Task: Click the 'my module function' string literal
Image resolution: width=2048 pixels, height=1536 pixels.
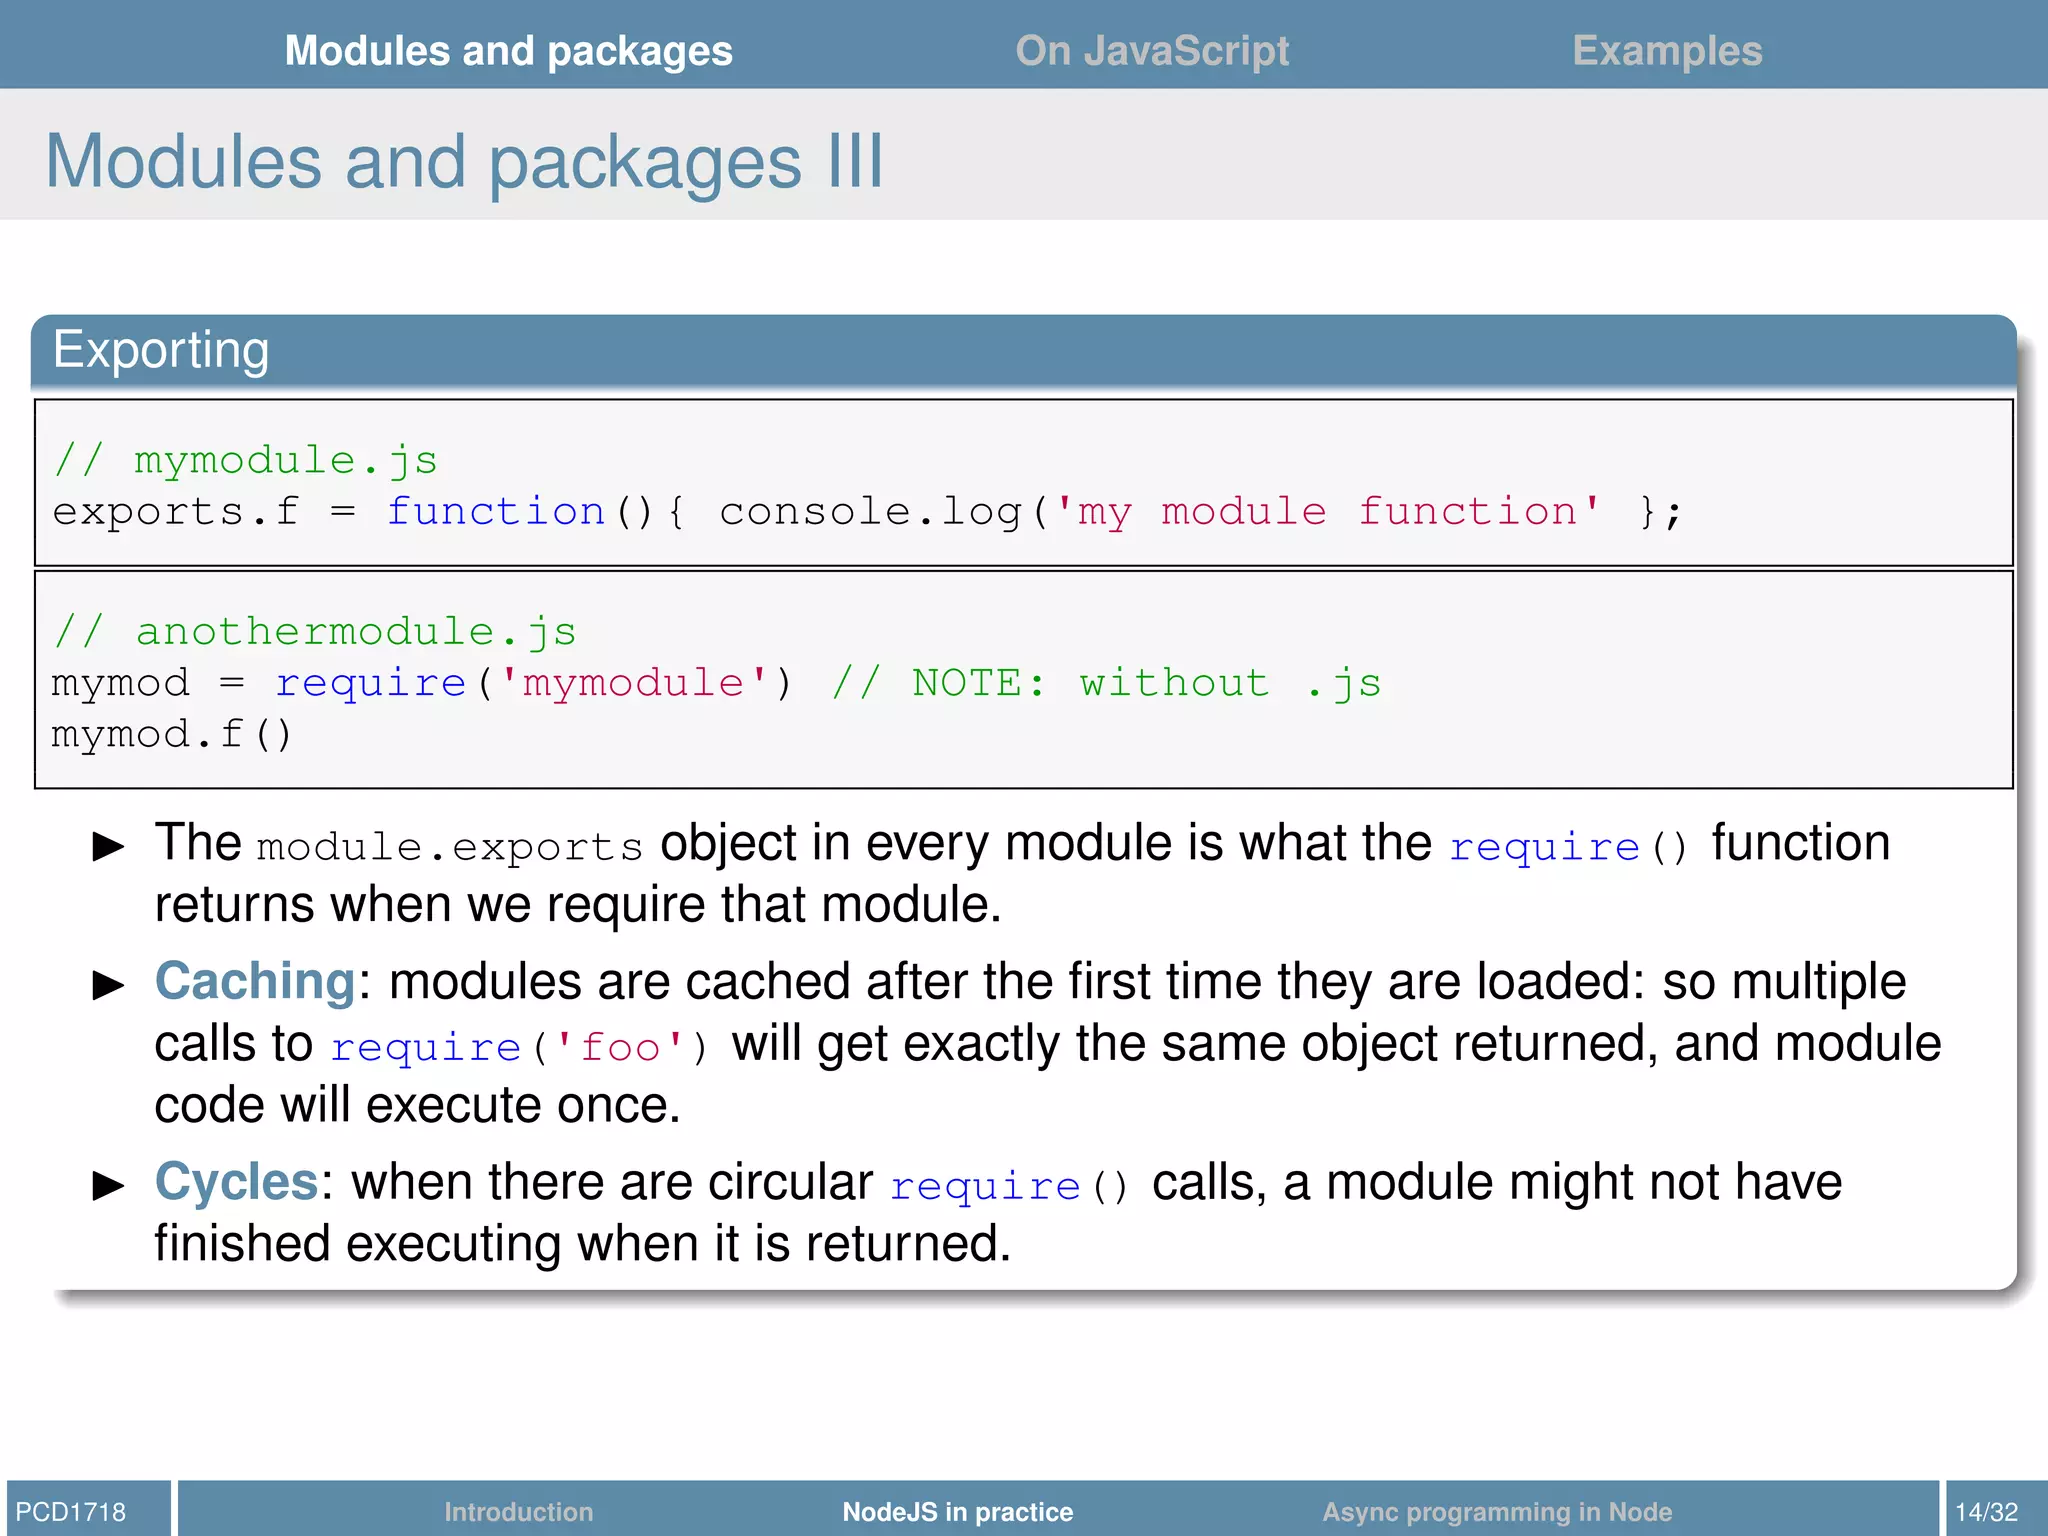Action: pos(1328,511)
